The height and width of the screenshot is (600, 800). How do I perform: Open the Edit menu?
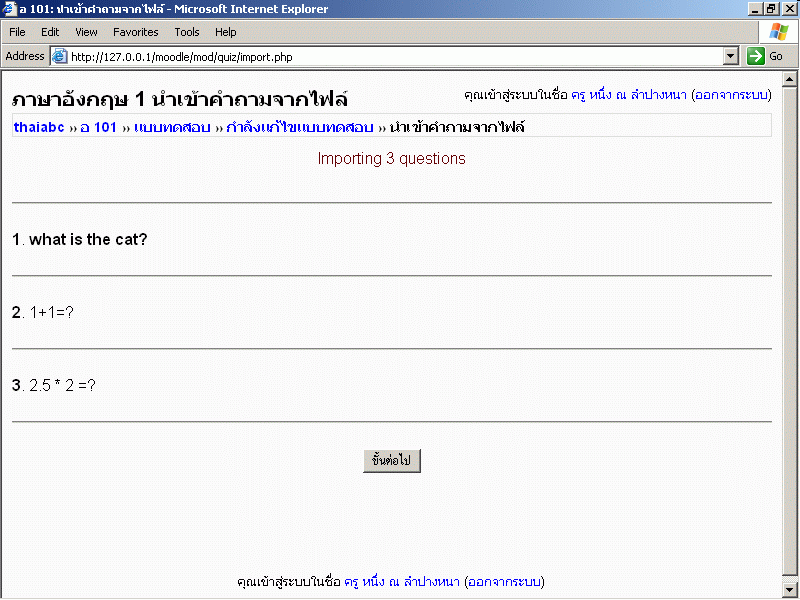coord(50,32)
